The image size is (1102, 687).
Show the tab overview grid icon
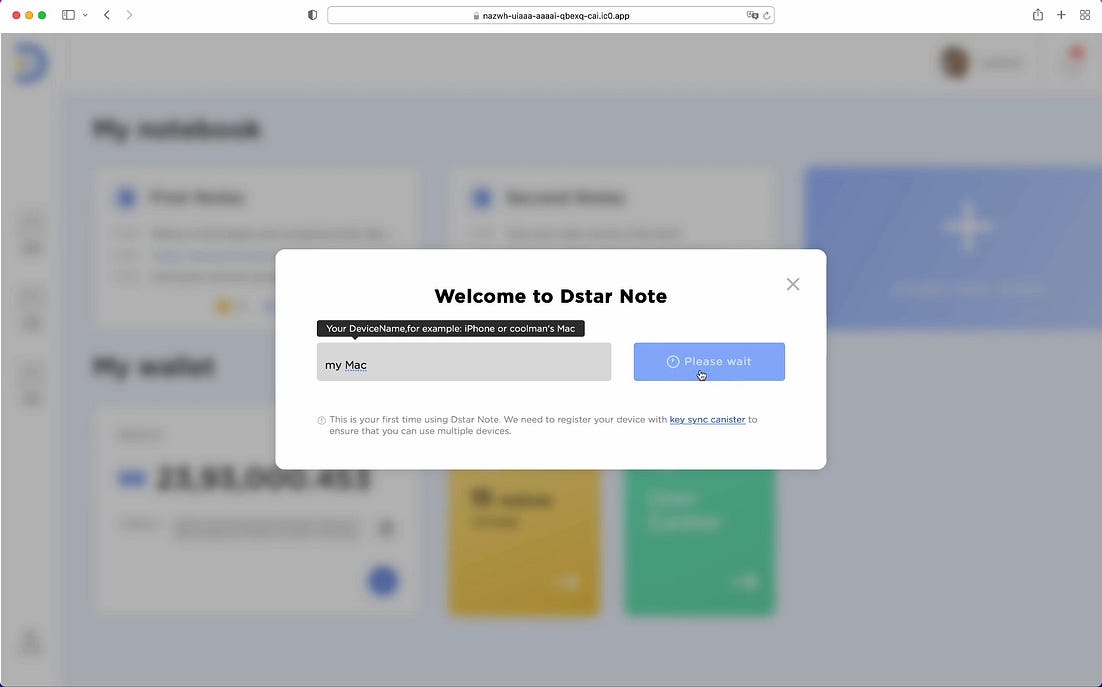click(x=1084, y=15)
